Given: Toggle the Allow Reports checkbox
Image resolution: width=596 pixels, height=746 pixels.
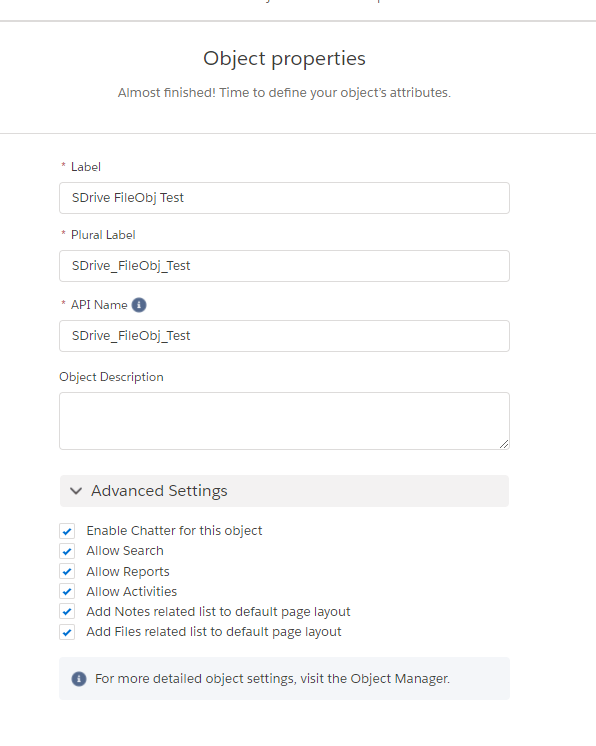Looking at the screenshot, I should (x=67, y=571).
